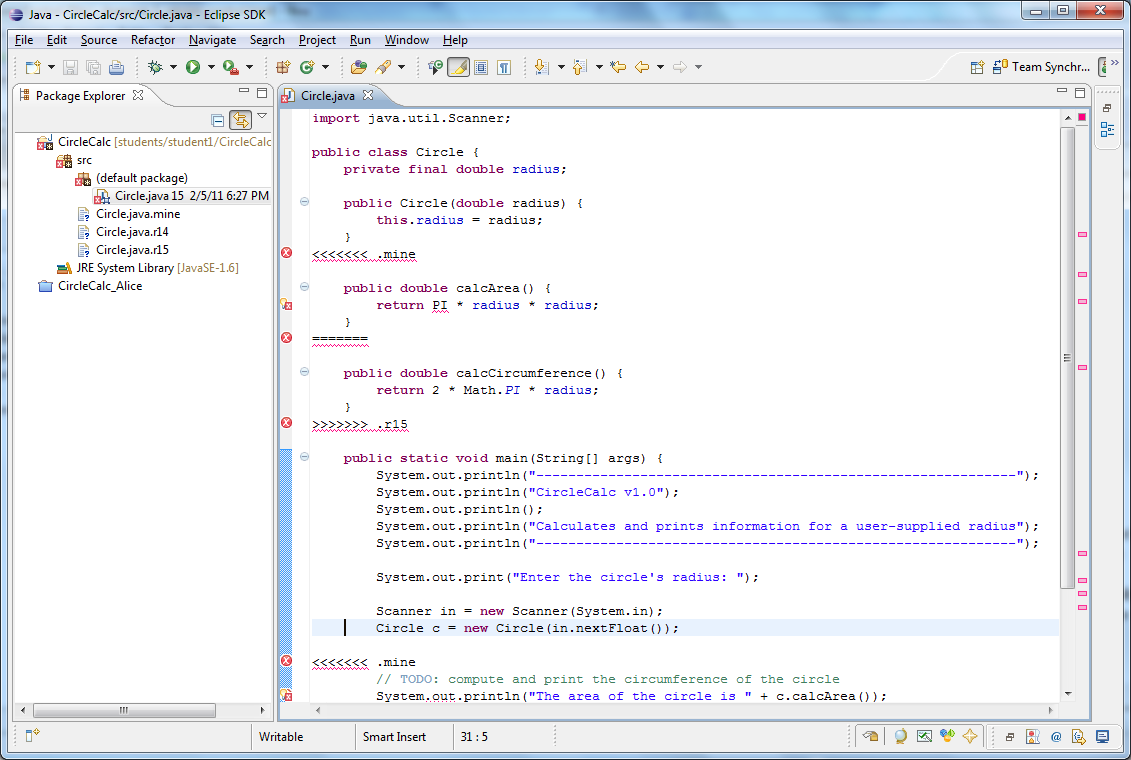Click the Open Type icon in toolbar
Image resolution: width=1131 pixels, height=760 pixels.
coord(358,67)
